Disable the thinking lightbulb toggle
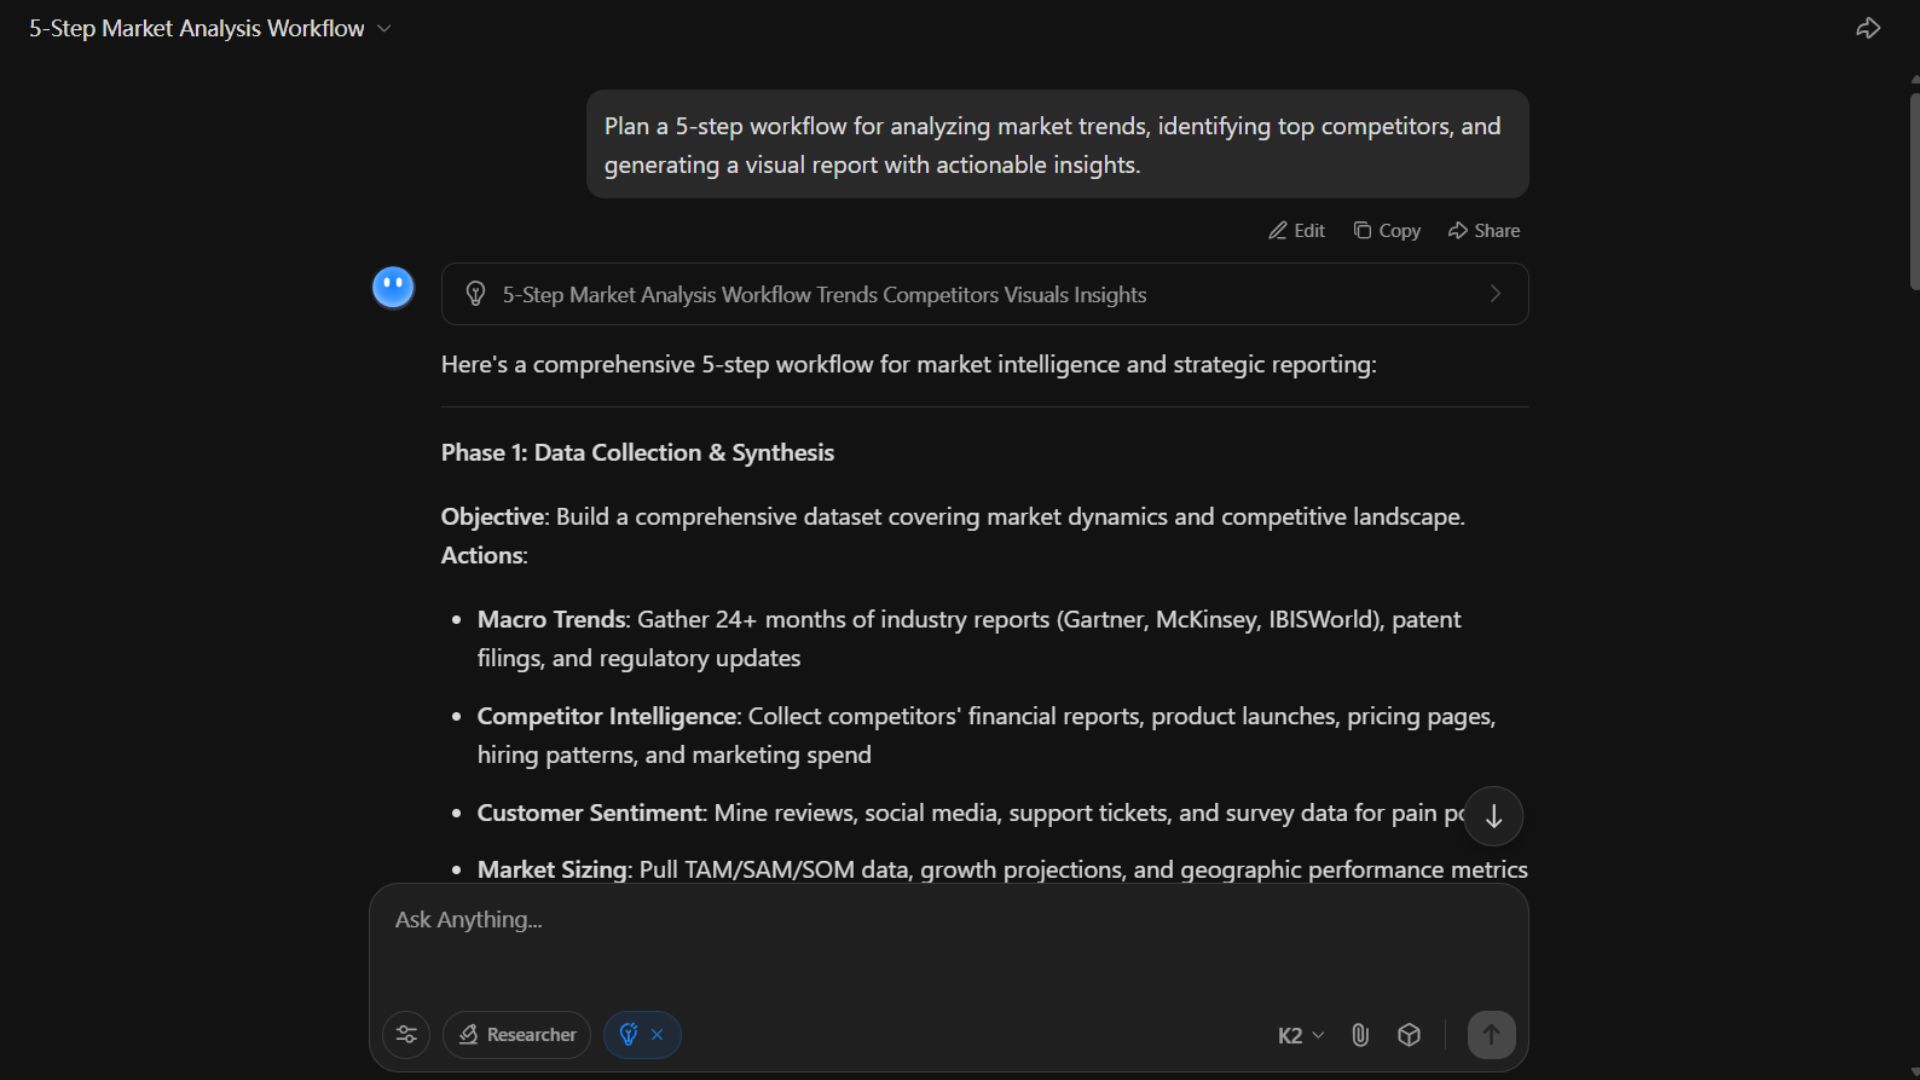 629,1035
